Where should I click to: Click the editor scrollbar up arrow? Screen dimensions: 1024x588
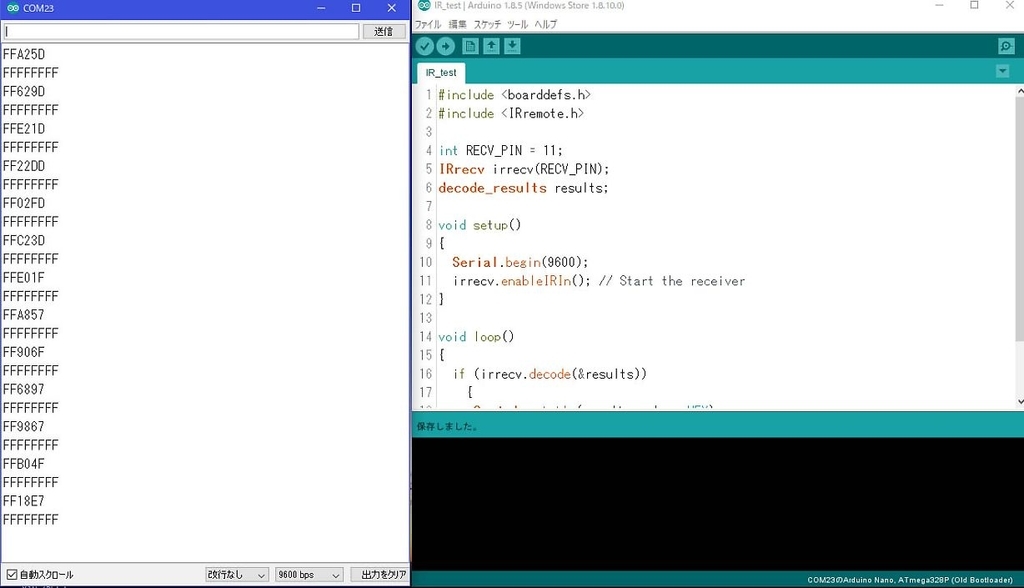pos(1019,92)
